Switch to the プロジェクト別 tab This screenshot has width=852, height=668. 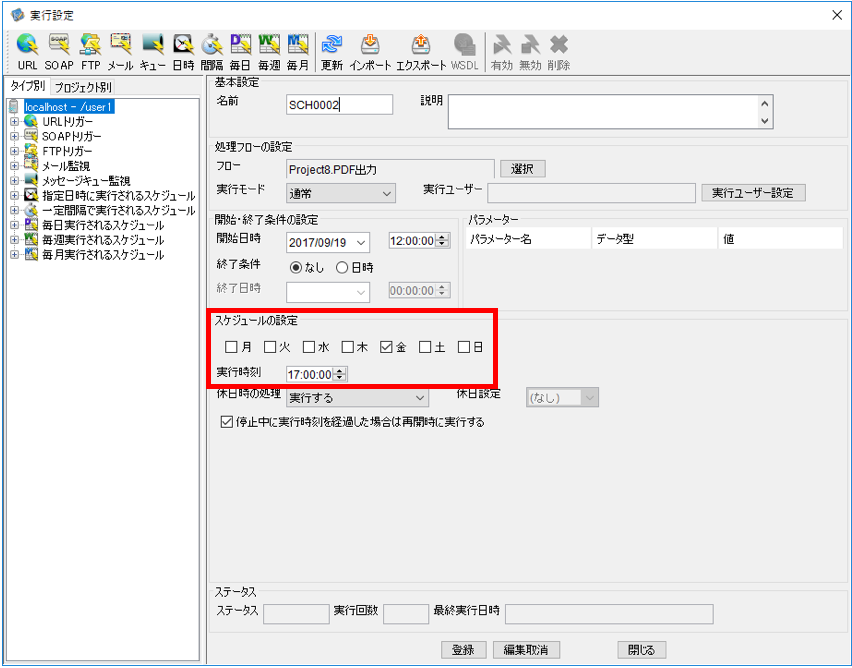click(83, 87)
